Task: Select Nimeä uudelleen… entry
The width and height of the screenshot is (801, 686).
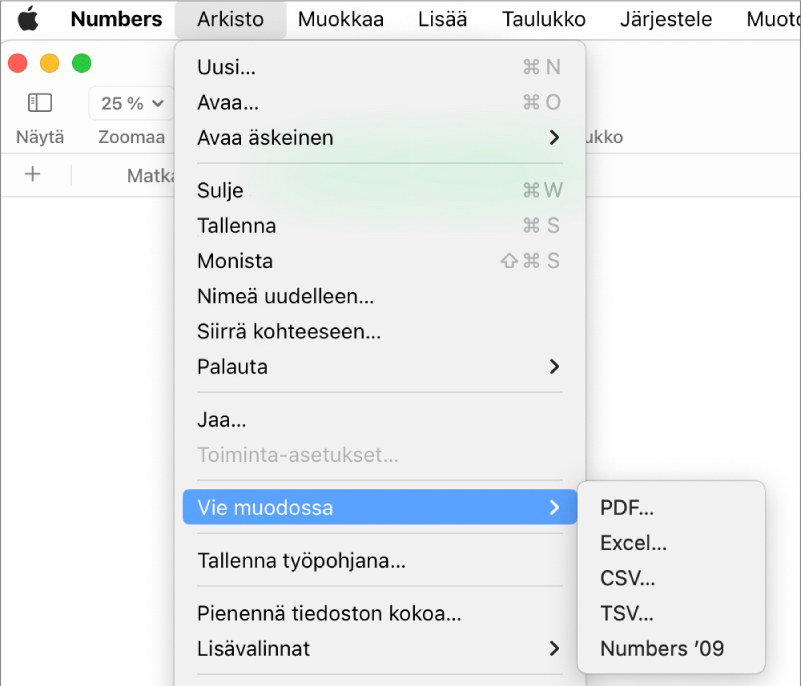Action: coord(380,296)
